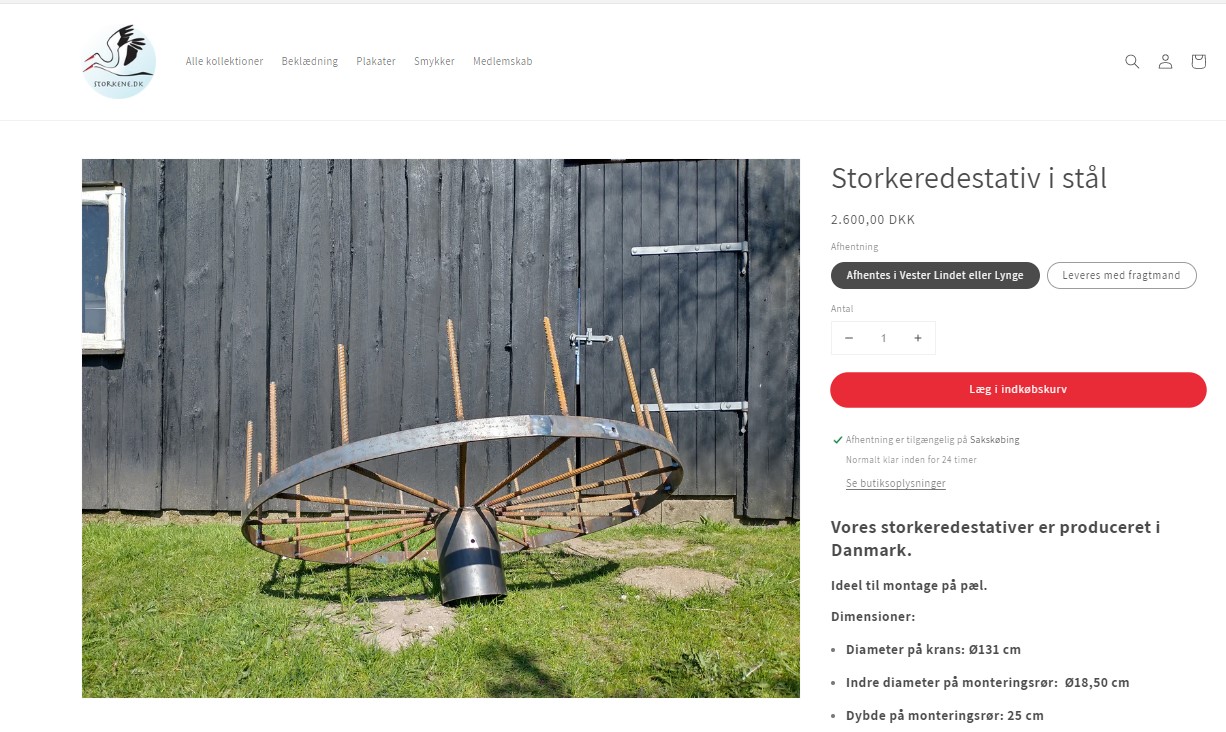Viewport: 1226px width, 732px height.
Task: Open the Medlemskab menu link
Action: 502,61
